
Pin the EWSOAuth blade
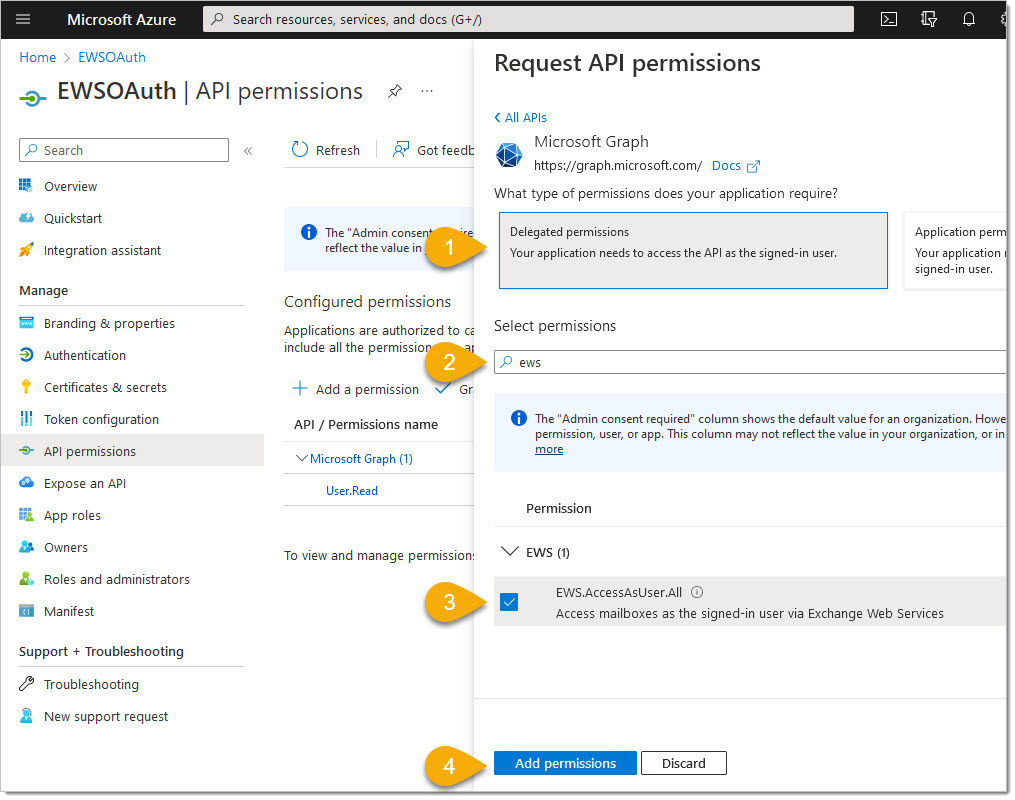point(396,91)
